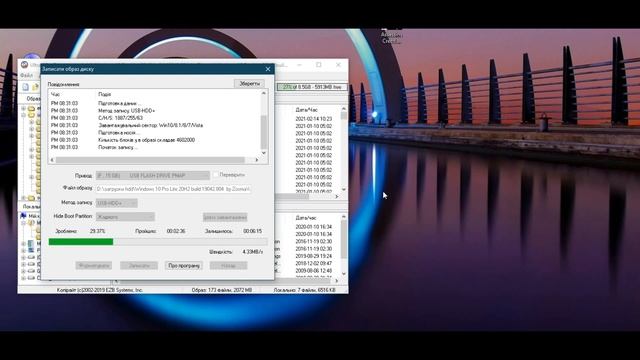Toggle the Перевірити checkbox
This screenshot has width=640, height=360.
(x=216, y=175)
